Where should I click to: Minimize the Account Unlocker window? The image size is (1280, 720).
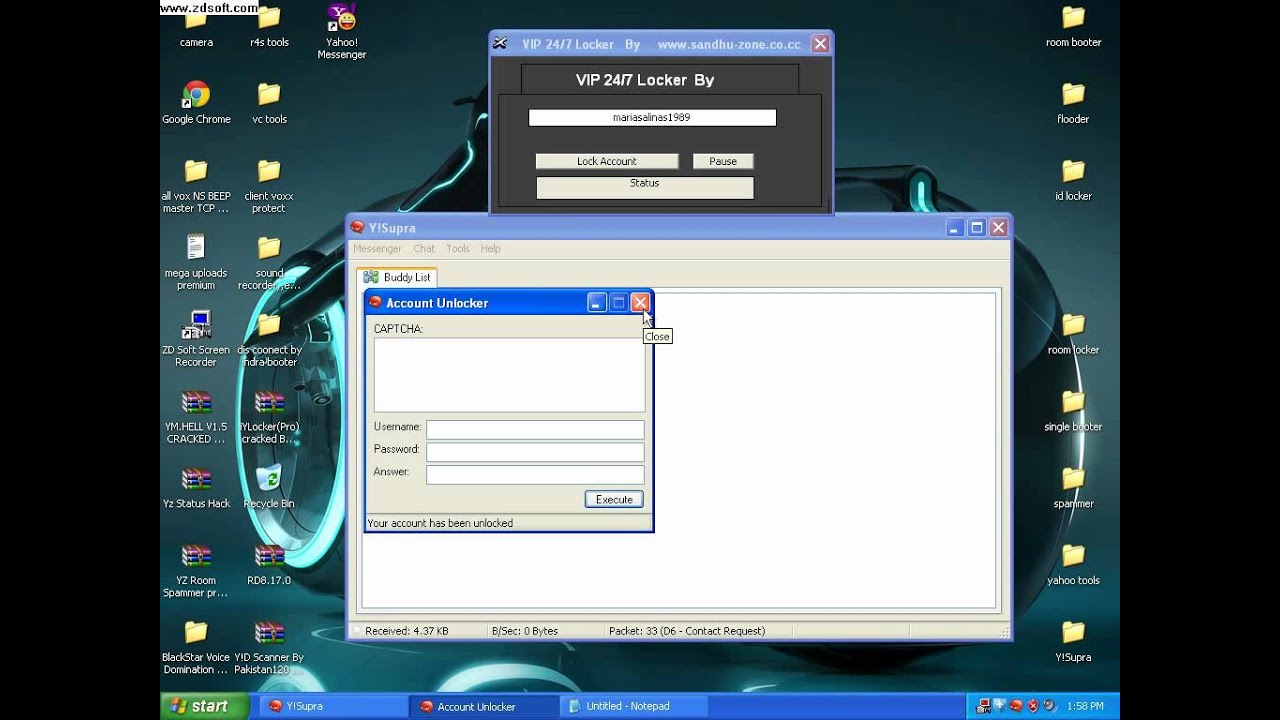tap(596, 302)
